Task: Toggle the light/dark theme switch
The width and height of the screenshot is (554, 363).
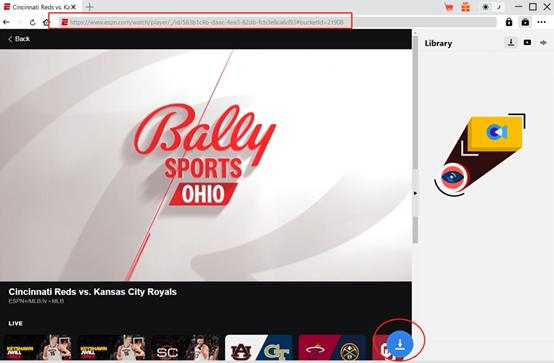Action: pos(492,7)
